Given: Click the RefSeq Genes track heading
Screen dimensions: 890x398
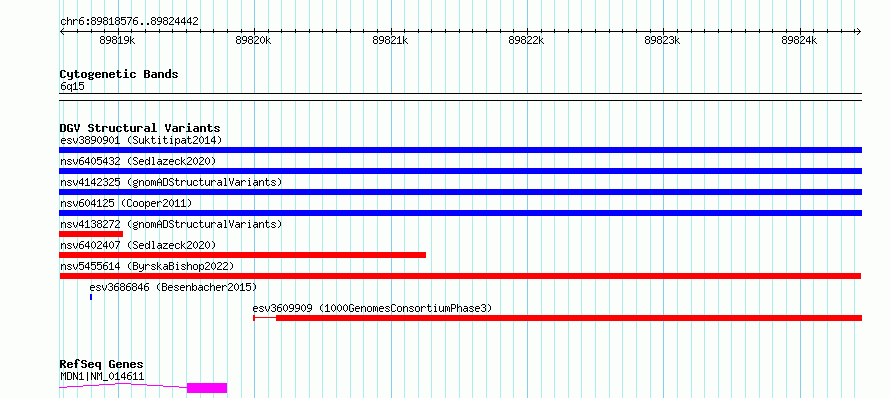Looking at the screenshot, I should (x=102, y=365).
